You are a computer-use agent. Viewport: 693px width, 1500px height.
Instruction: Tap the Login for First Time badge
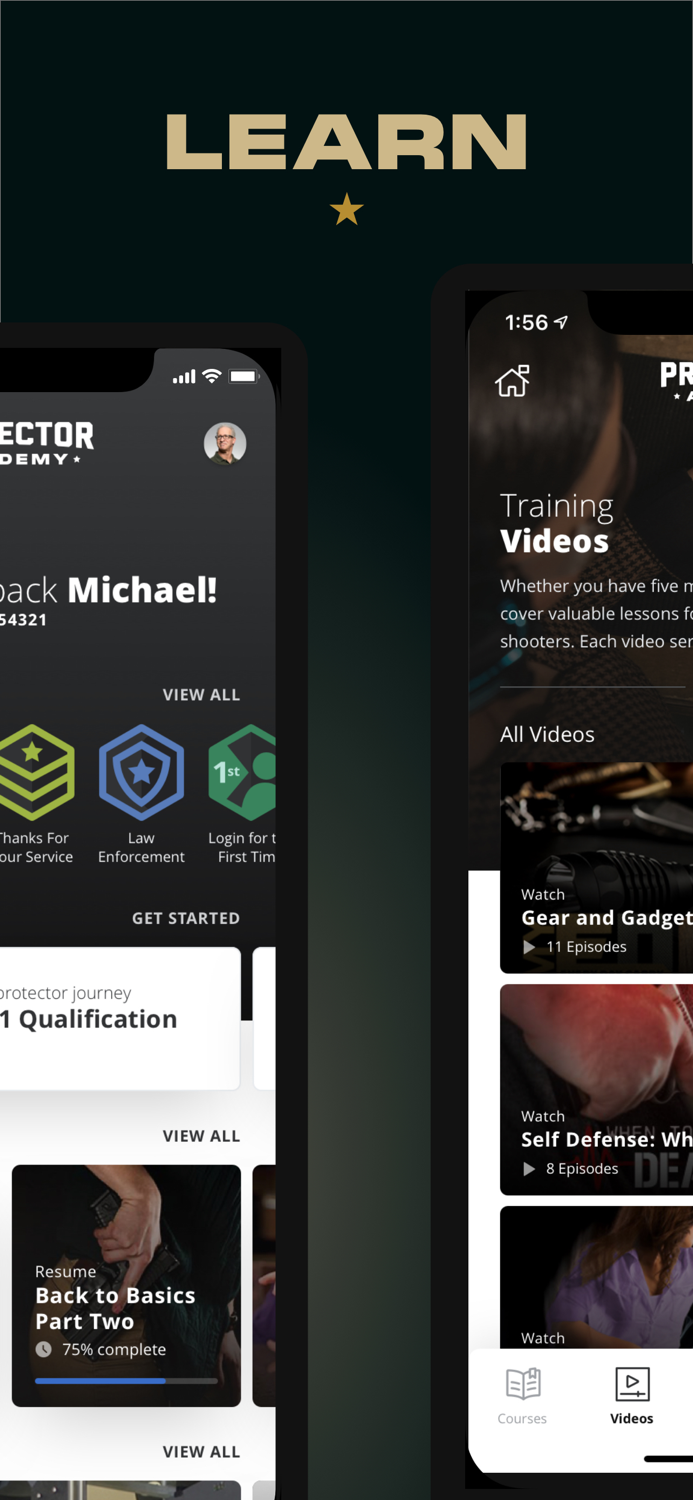[242, 773]
